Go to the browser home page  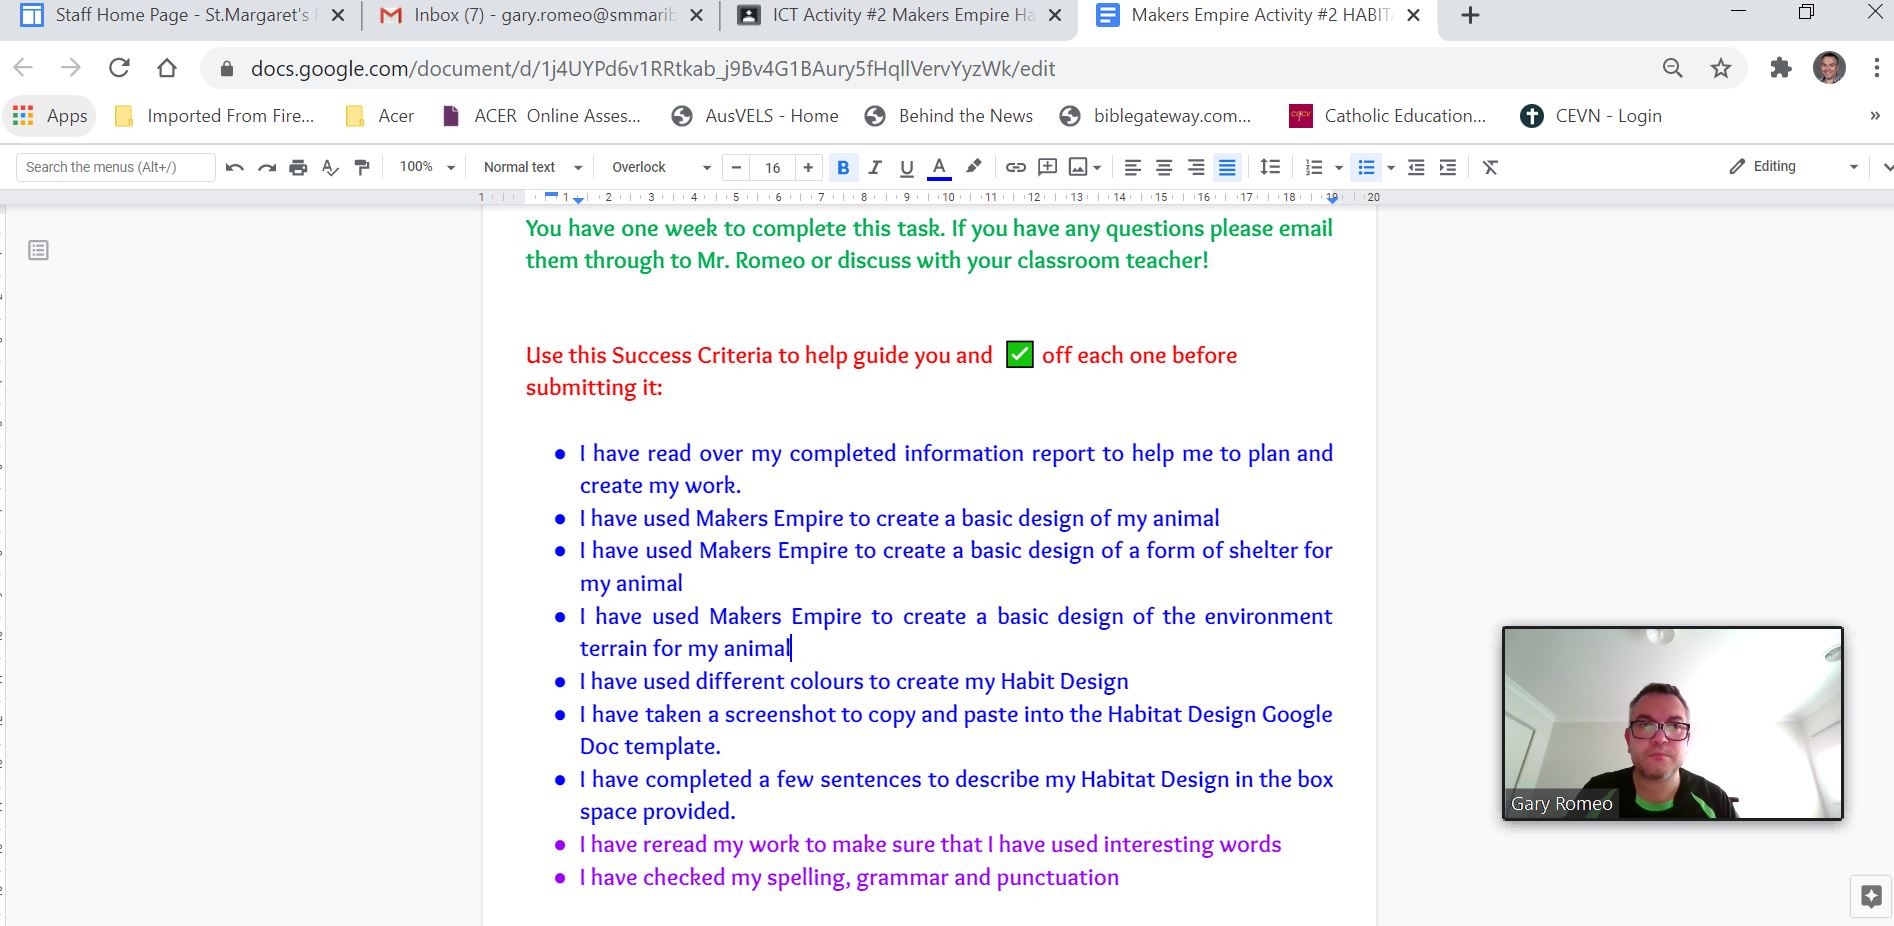[167, 68]
